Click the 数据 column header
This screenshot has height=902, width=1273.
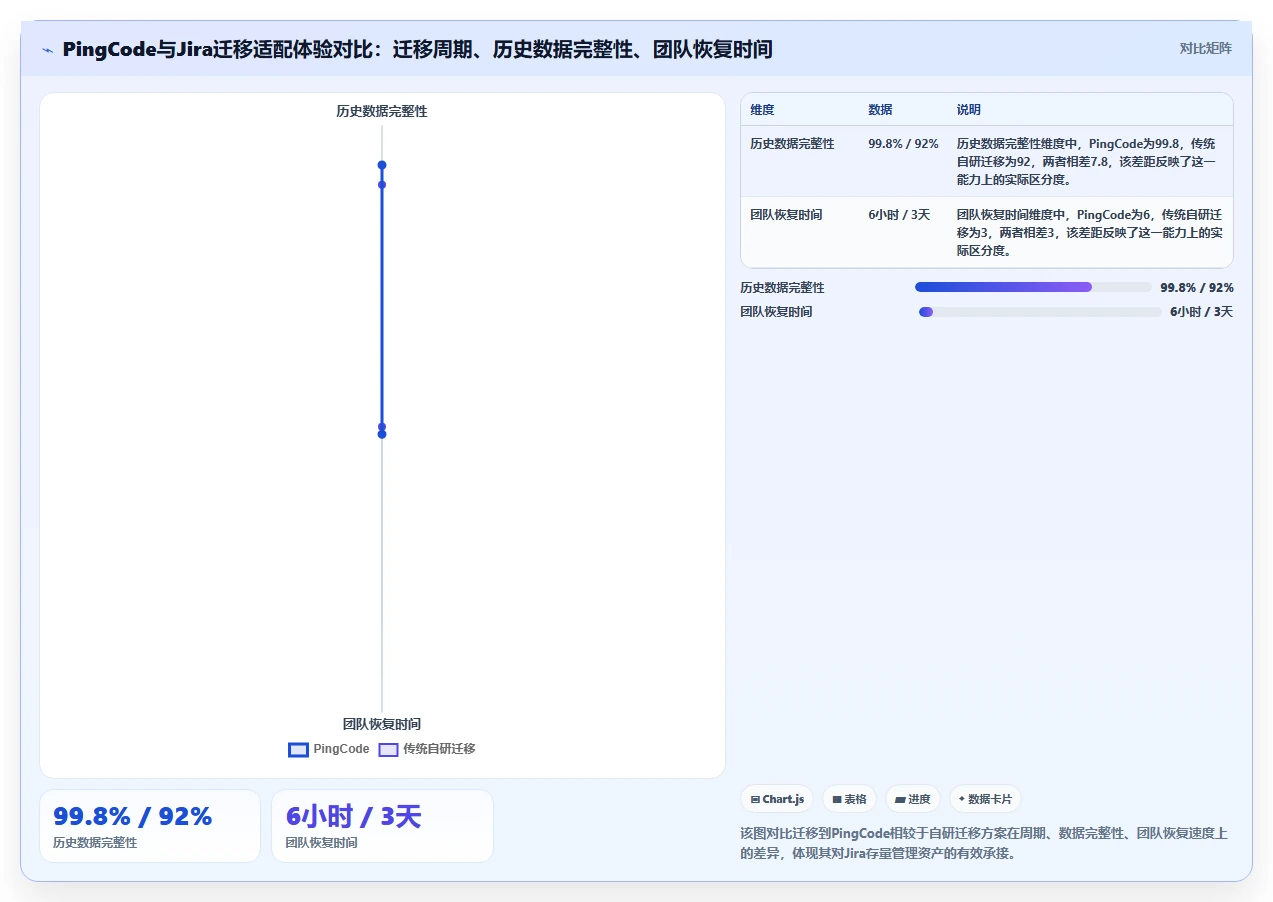[x=880, y=110]
